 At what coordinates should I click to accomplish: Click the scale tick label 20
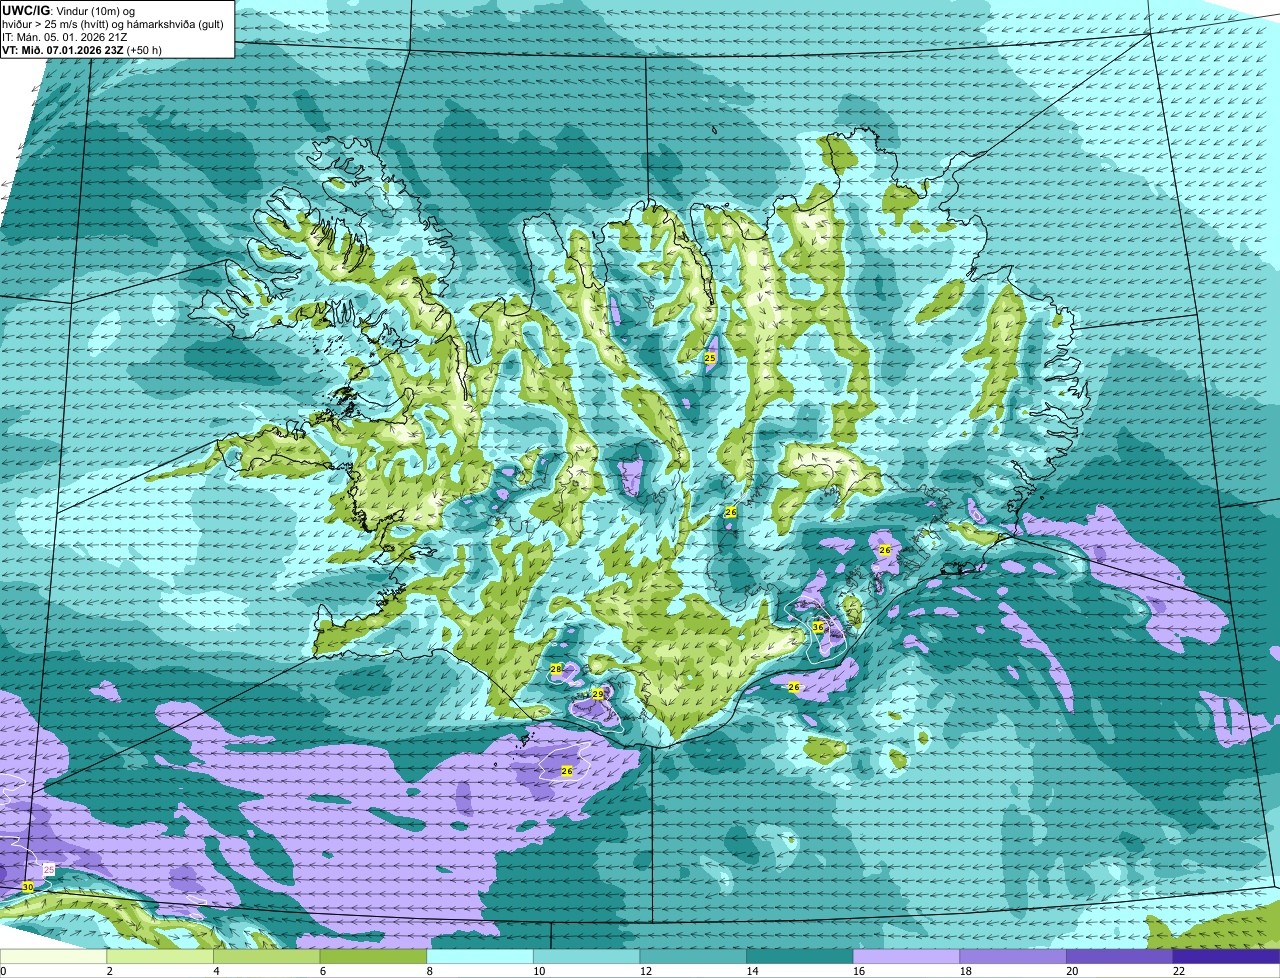coord(1072,971)
